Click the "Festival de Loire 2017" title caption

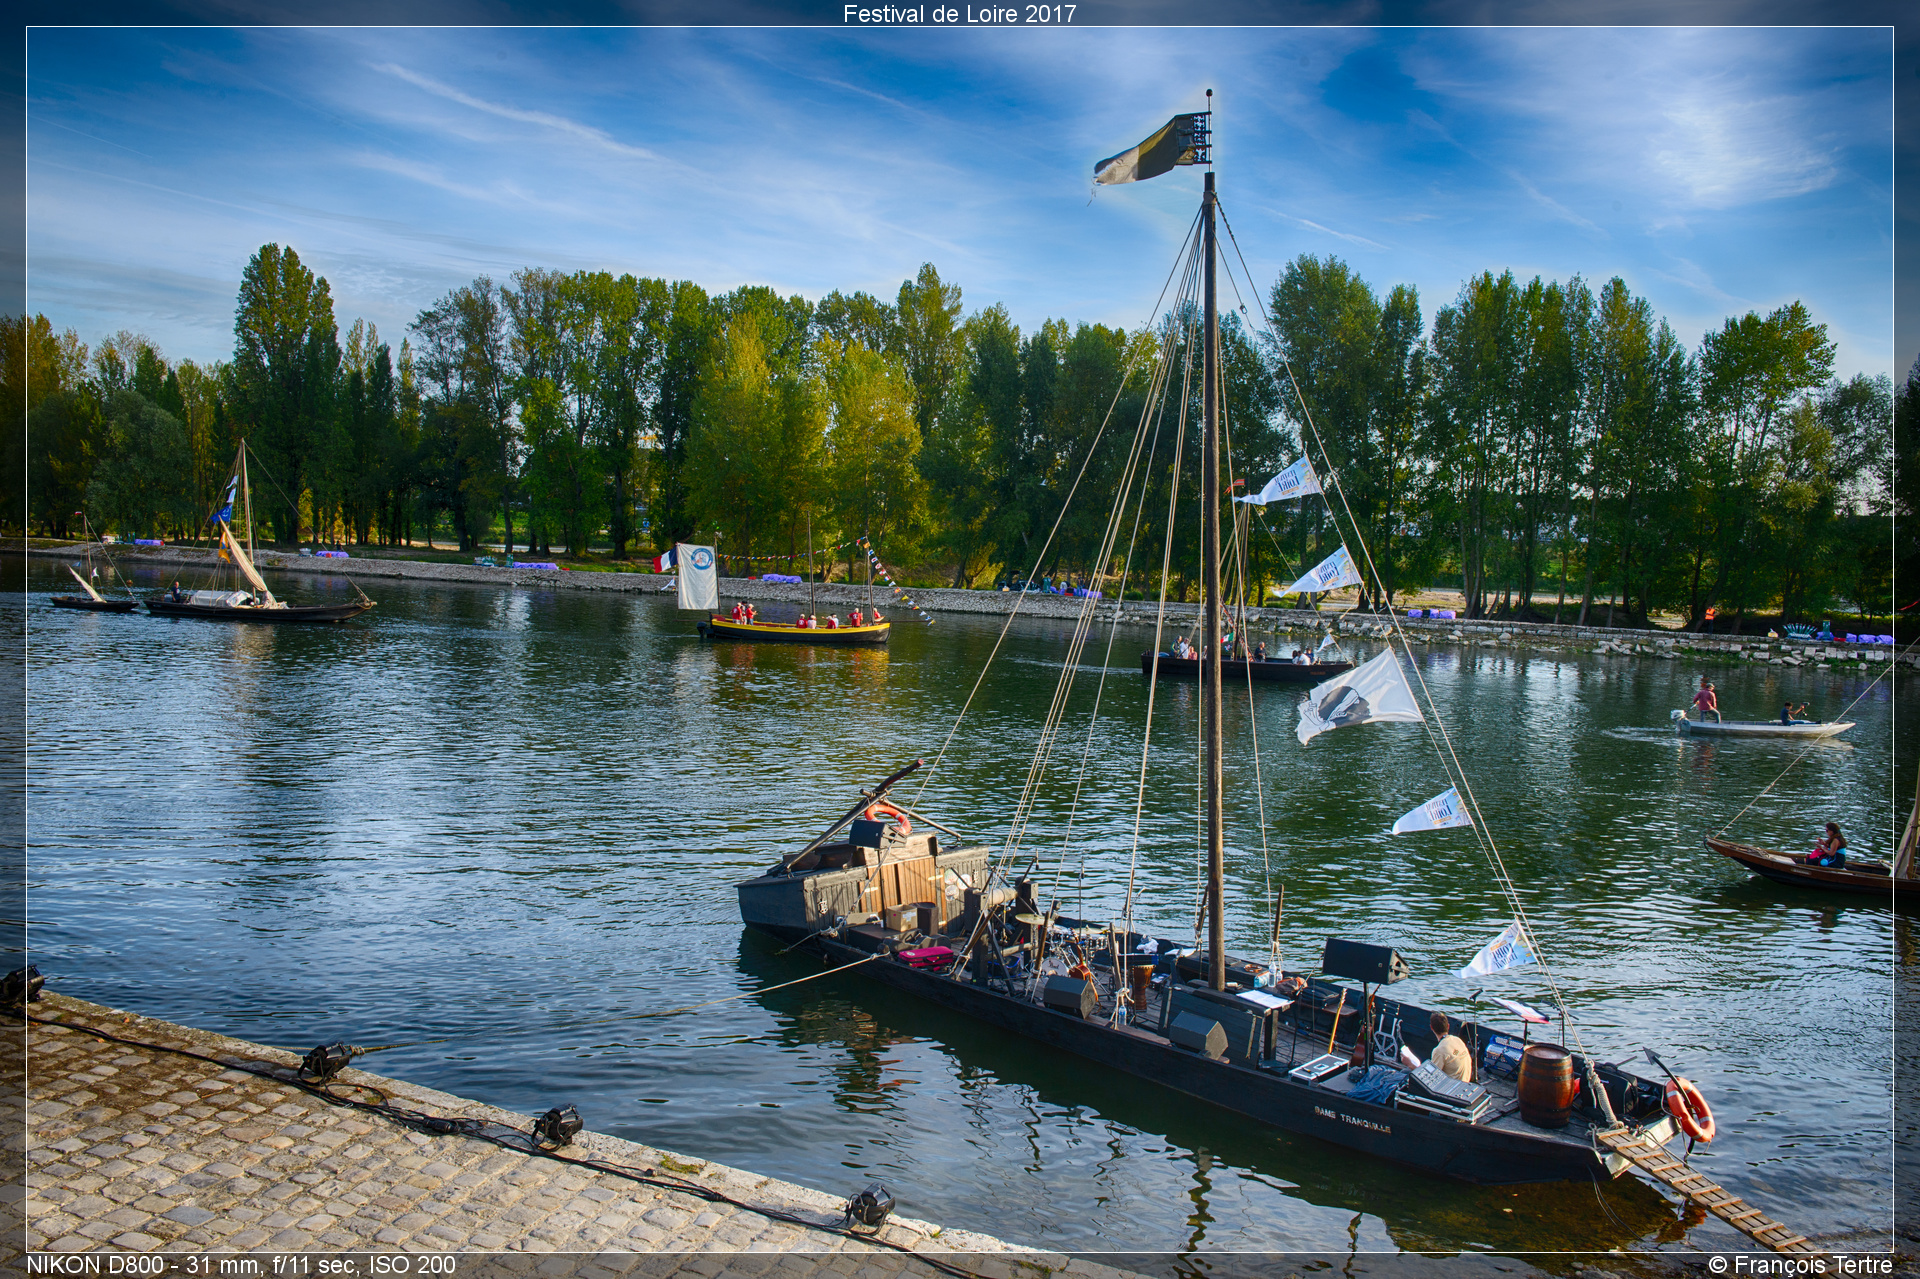pyautogui.click(x=959, y=13)
